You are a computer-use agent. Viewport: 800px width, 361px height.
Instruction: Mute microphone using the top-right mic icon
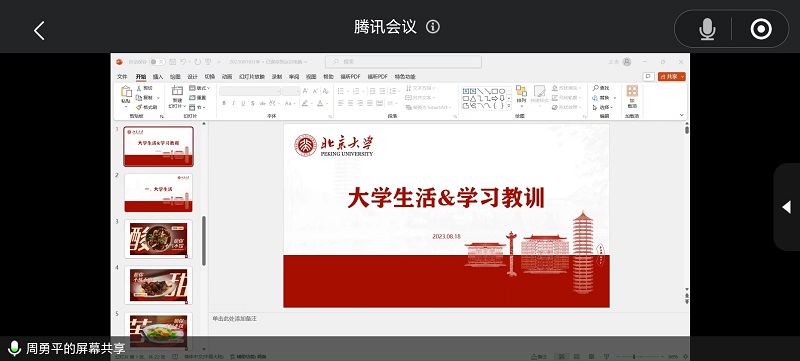tap(707, 29)
